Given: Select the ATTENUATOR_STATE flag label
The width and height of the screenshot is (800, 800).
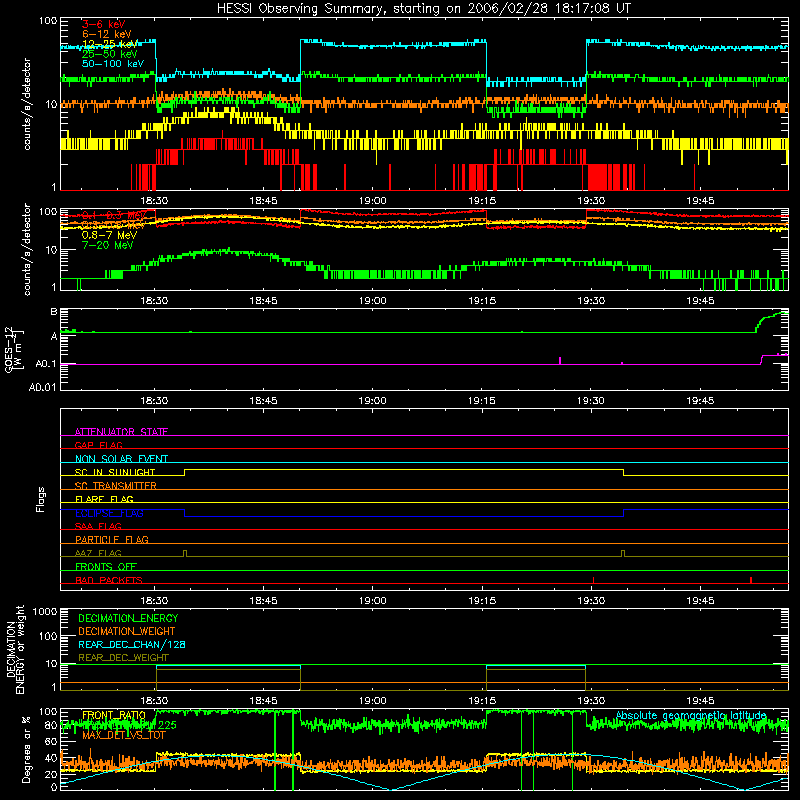Looking at the screenshot, I should (x=121, y=432).
